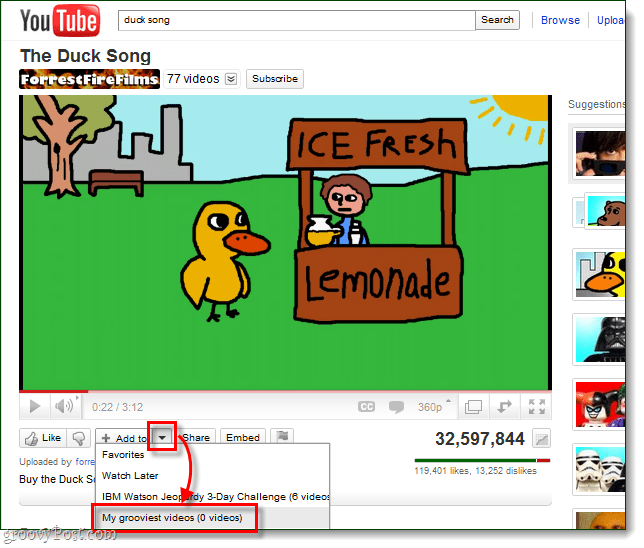644x548 pixels.
Task: Click the pop-out player icon
Action: (504, 407)
